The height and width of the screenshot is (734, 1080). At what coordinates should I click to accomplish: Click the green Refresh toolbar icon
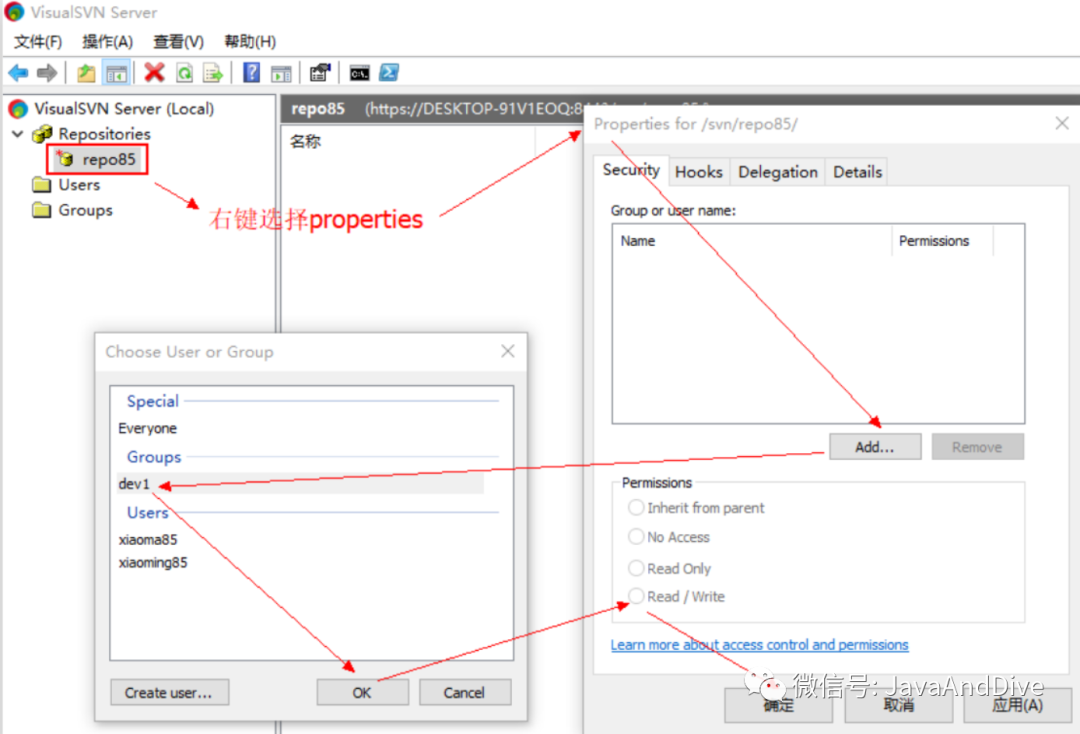pos(185,72)
